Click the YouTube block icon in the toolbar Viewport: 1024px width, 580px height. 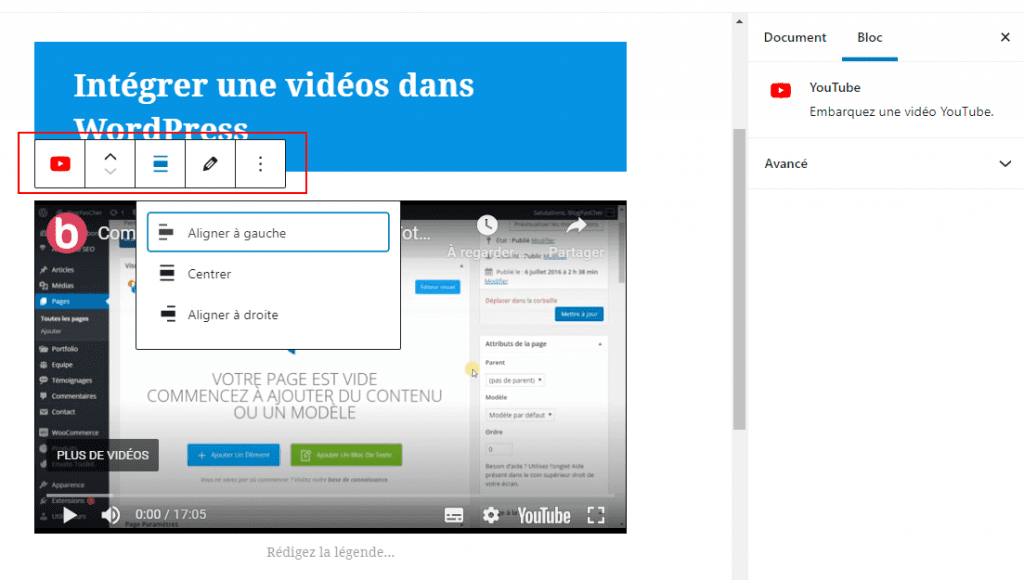click(59, 162)
